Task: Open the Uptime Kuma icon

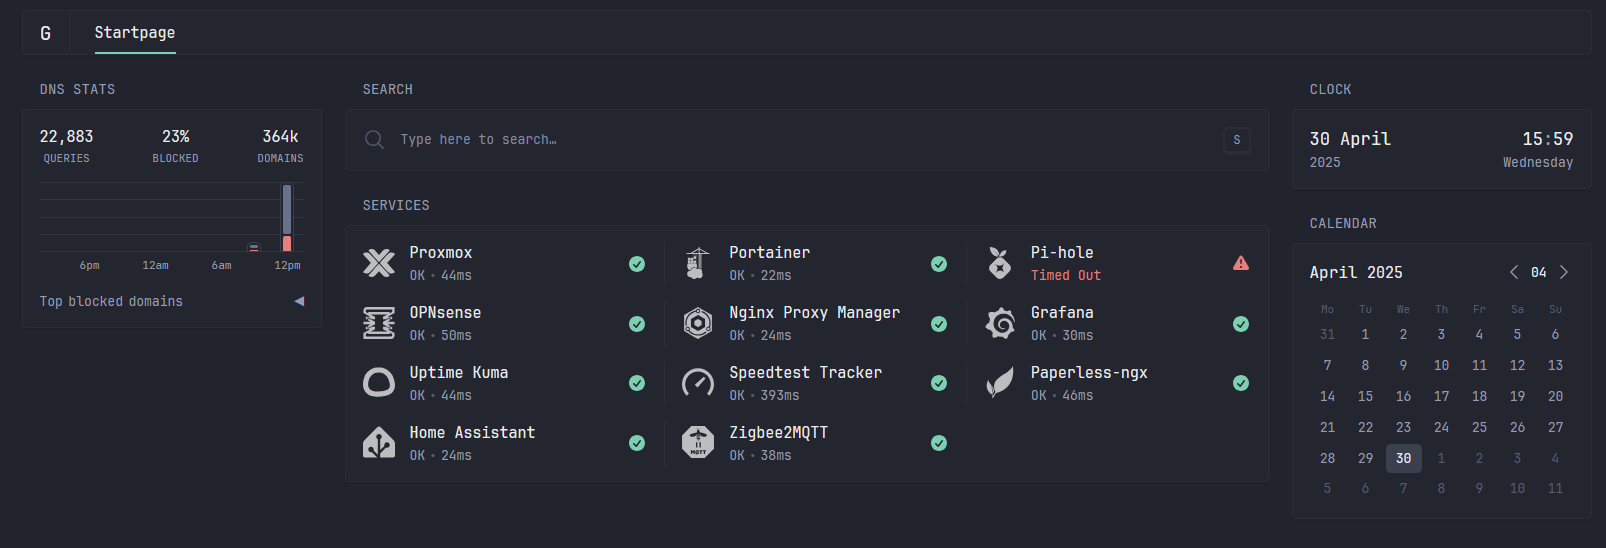Action: [379, 383]
